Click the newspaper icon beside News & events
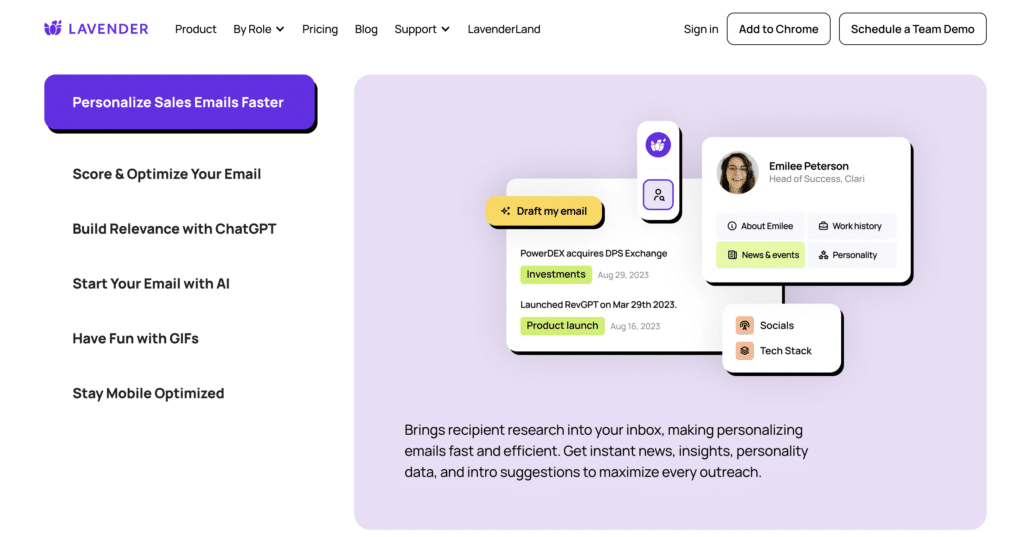This screenshot has height=537, width=1024. (x=732, y=255)
